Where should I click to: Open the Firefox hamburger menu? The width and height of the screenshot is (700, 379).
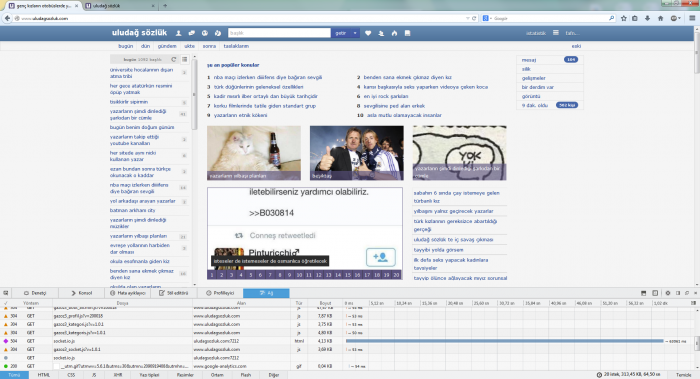(692, 18)
